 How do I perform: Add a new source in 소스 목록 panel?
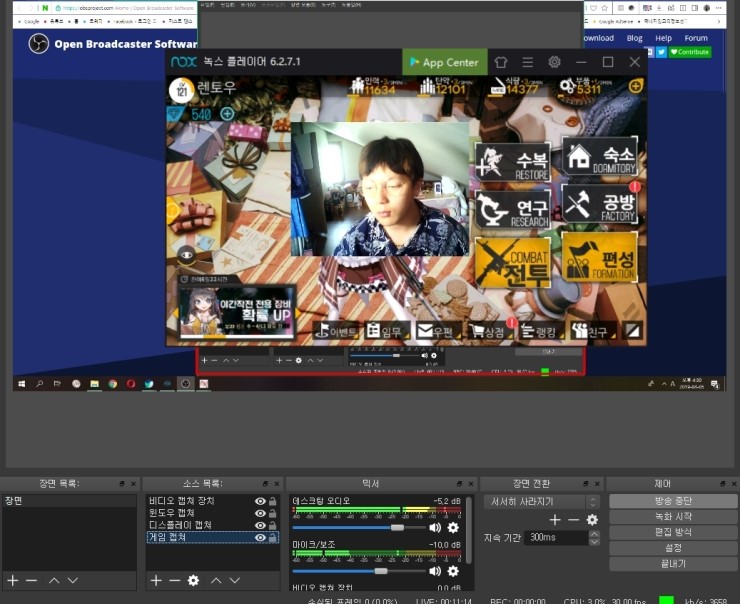pyautogui.click(x=156, y=580)
